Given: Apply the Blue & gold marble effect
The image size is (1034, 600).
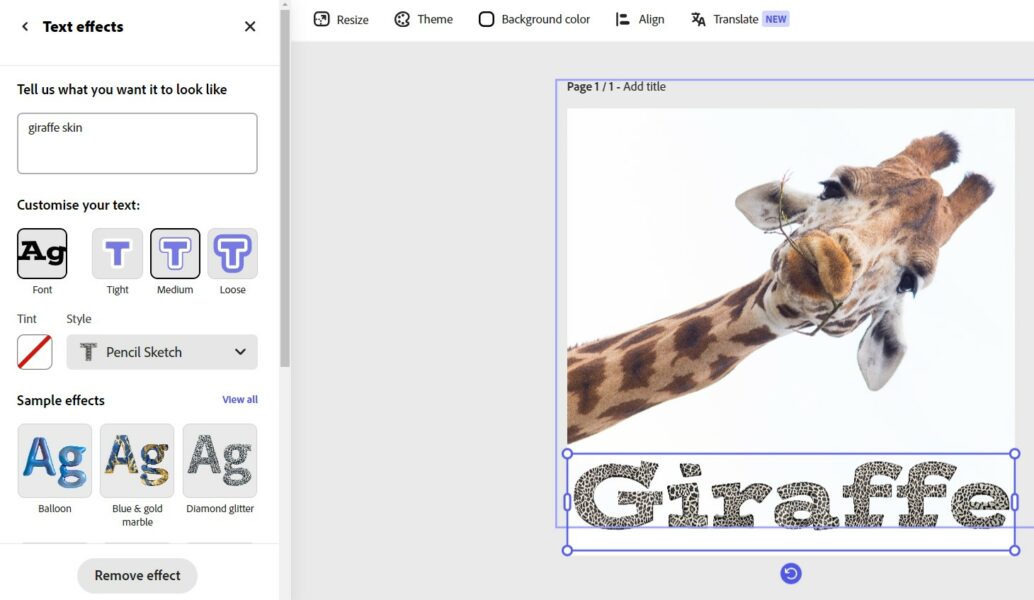Looking at the screenshot, I should 137,461.
